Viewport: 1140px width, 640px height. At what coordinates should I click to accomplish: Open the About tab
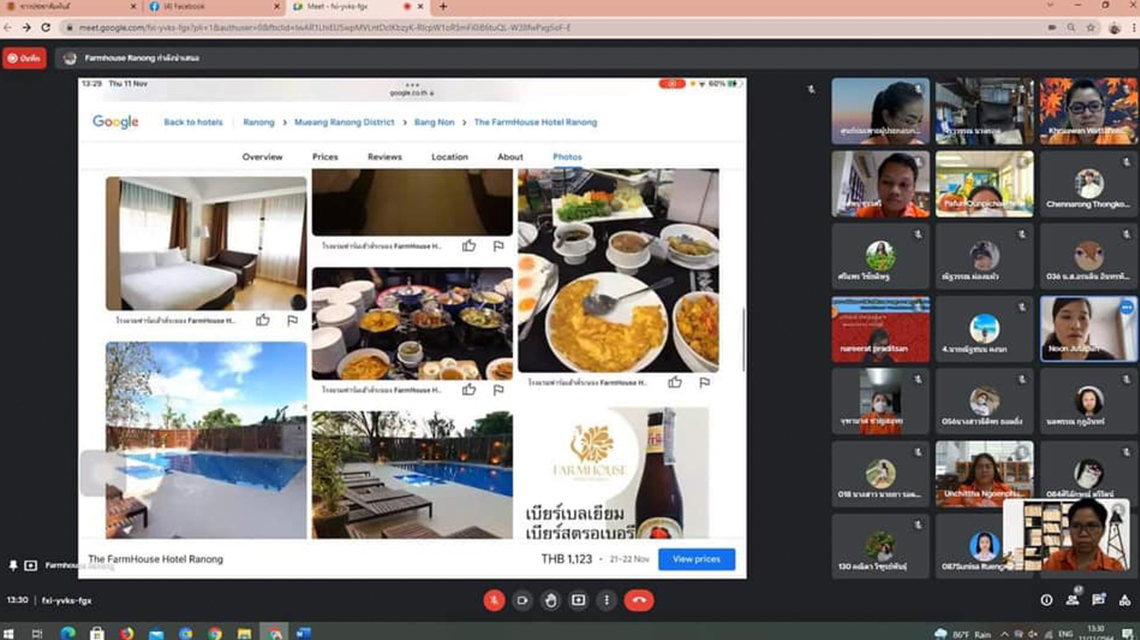tap(510, 157)
